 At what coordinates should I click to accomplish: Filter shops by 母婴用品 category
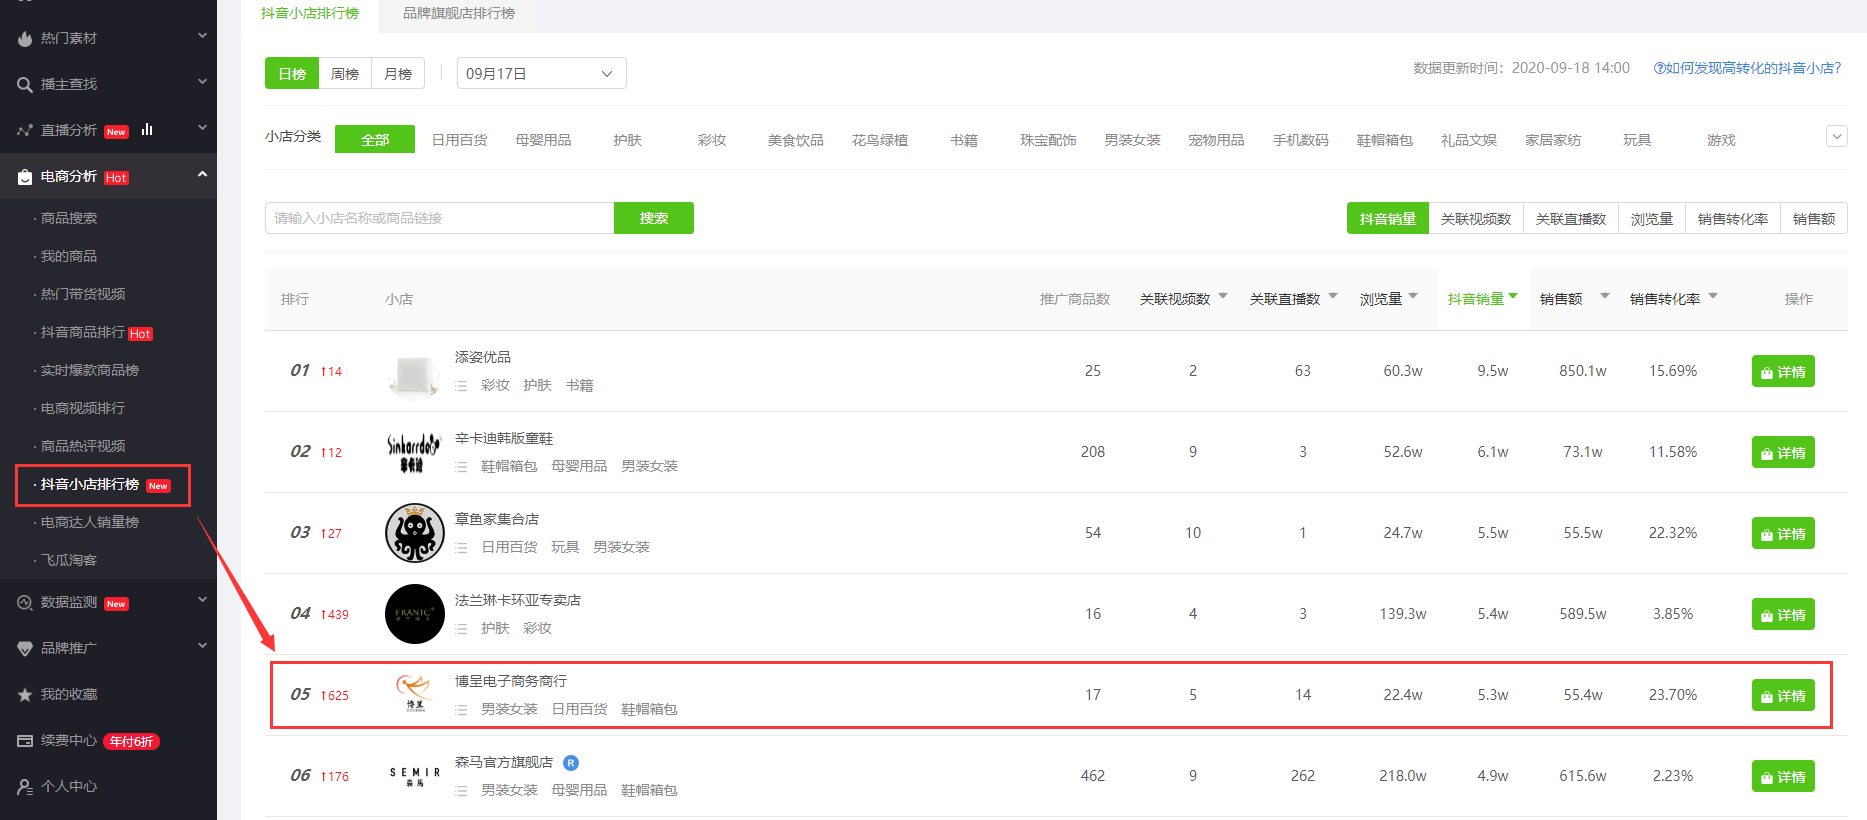click(x=543, y=140)
